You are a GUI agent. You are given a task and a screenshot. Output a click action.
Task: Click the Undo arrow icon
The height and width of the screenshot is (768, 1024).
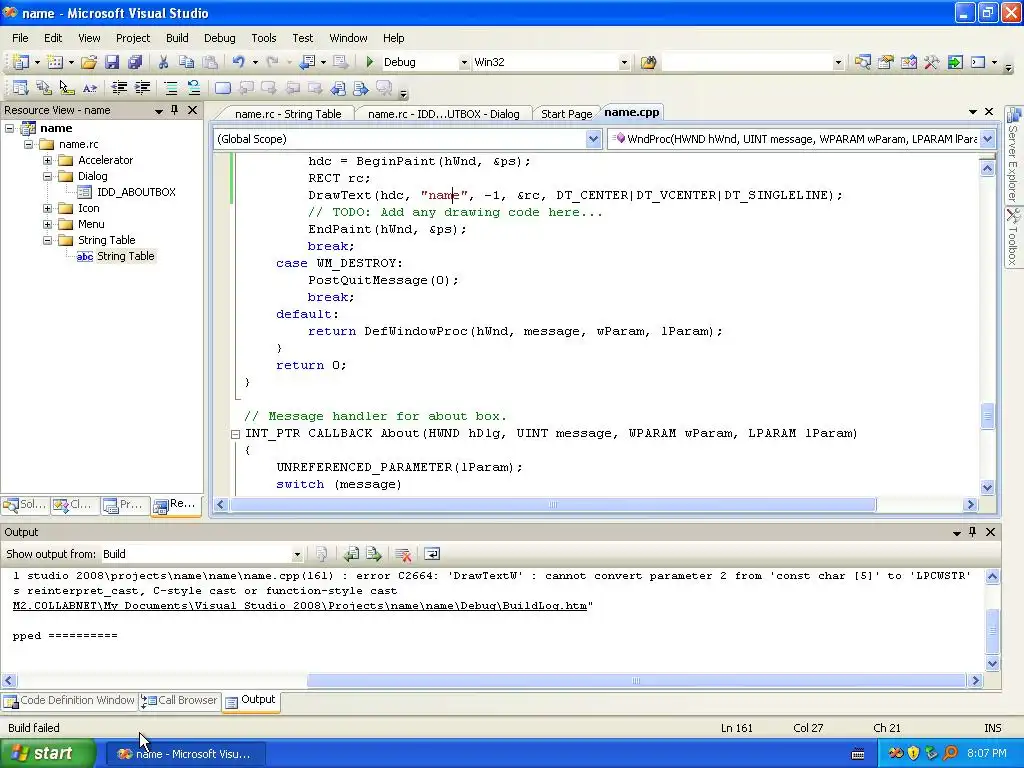[x=238, y=62]
